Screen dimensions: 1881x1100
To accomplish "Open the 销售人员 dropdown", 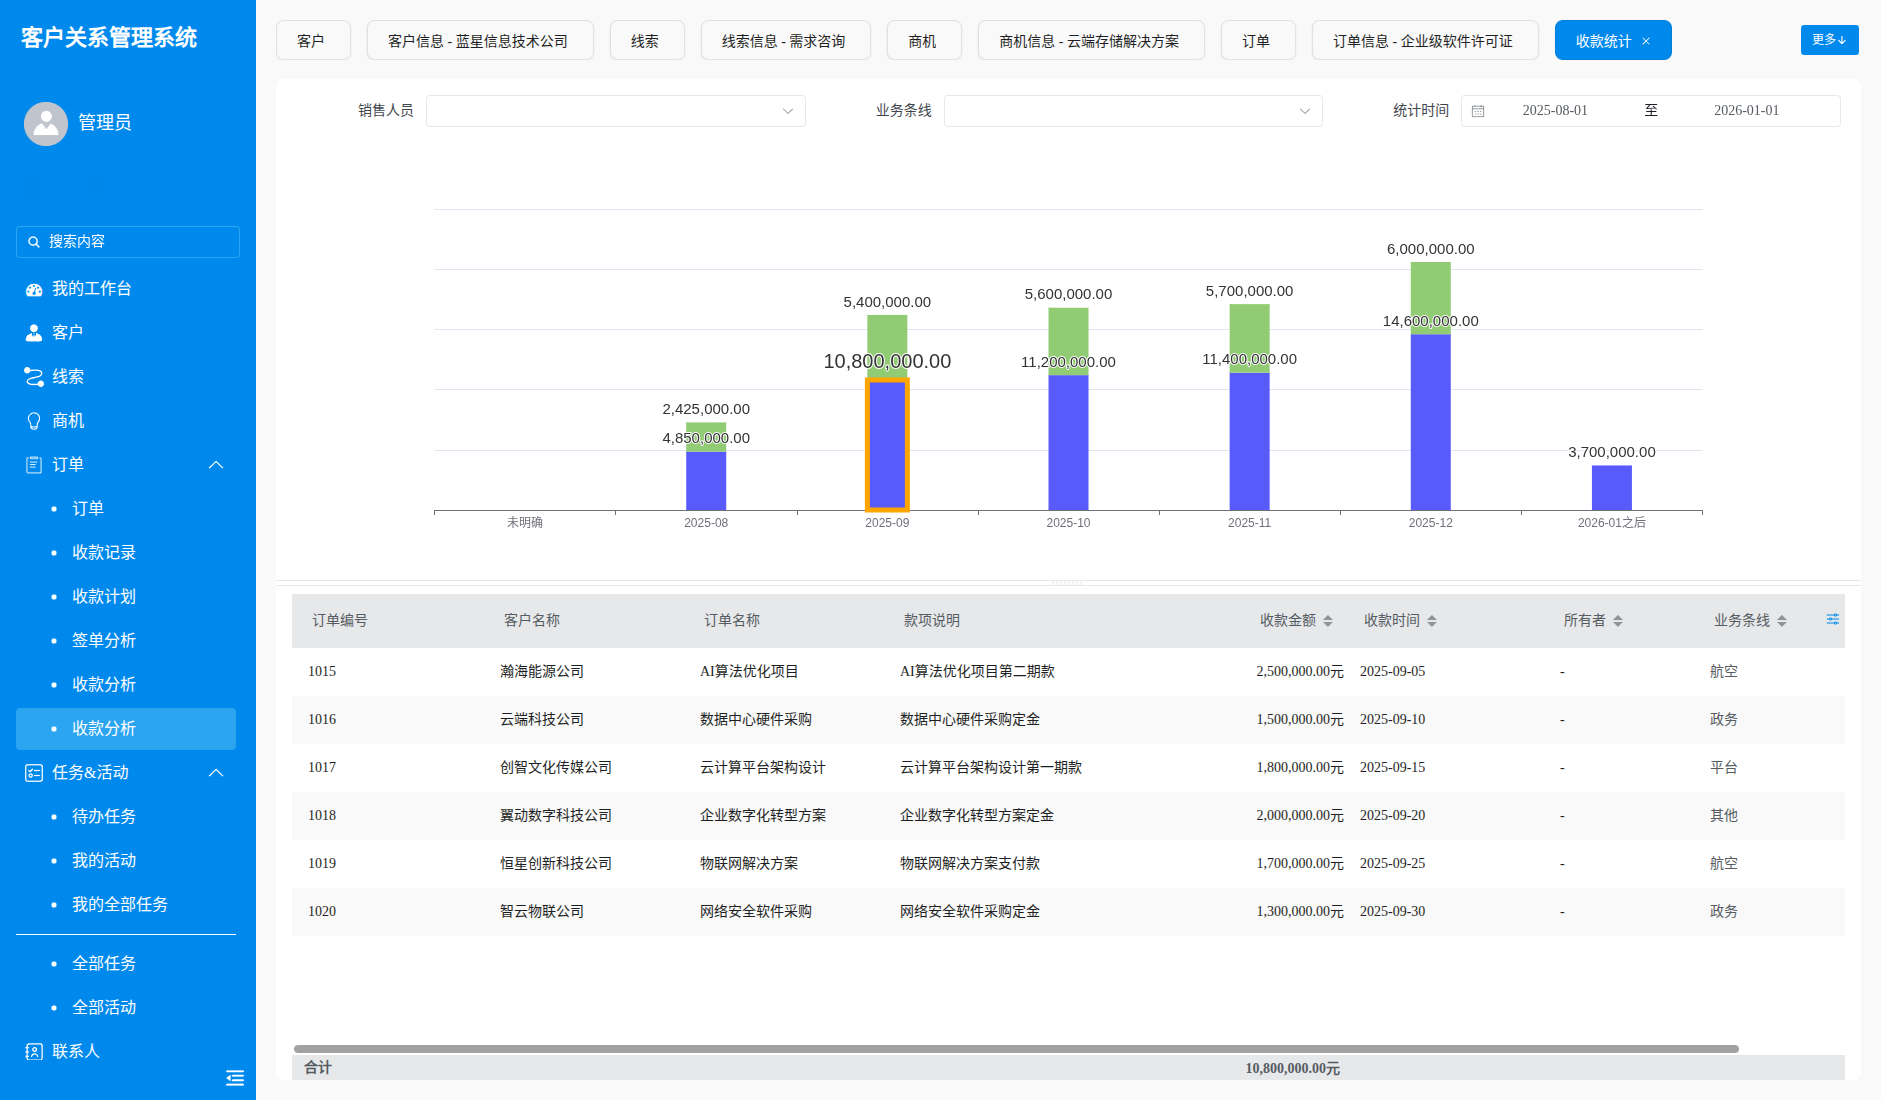I will click(616, 111).
